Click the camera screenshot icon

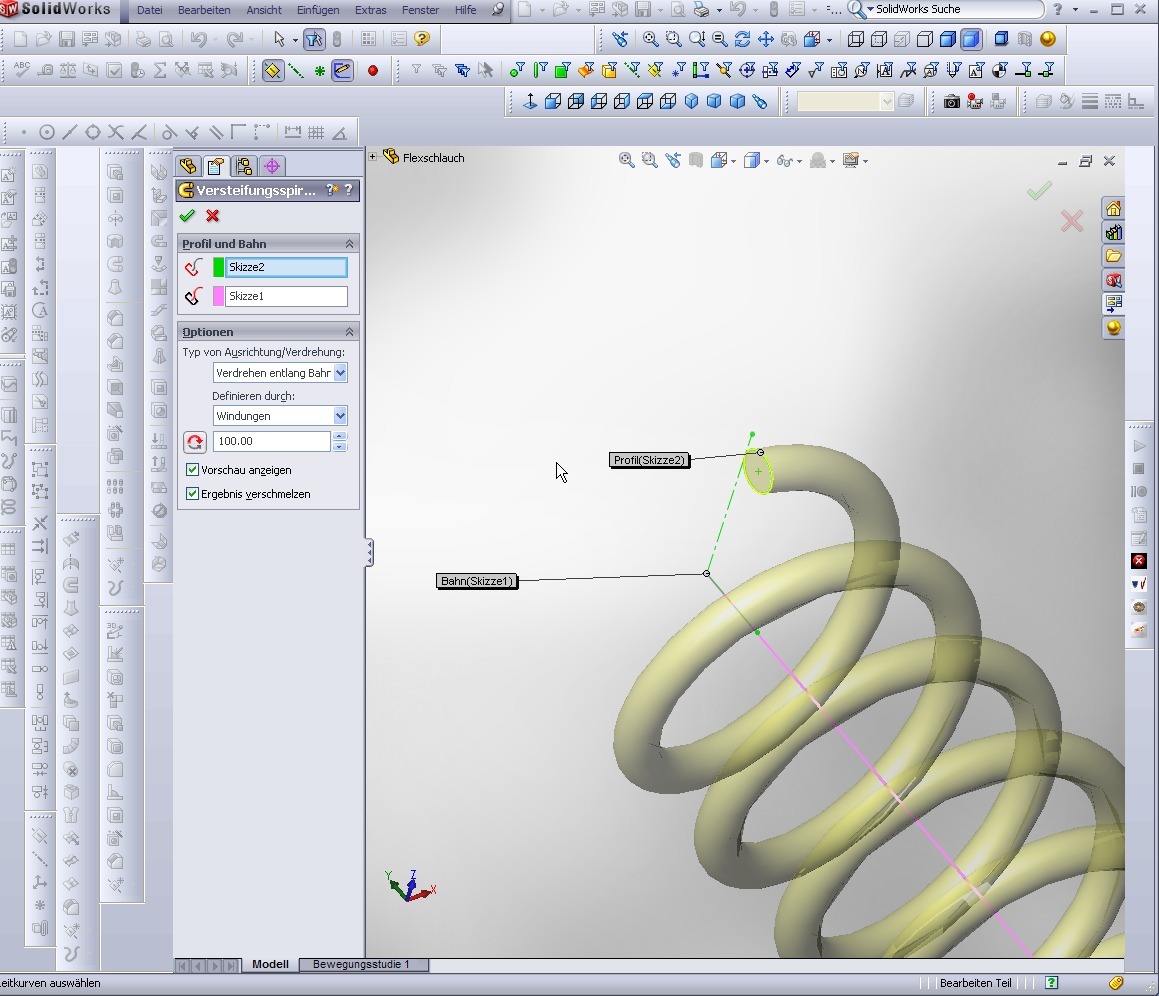pos(952,101)
